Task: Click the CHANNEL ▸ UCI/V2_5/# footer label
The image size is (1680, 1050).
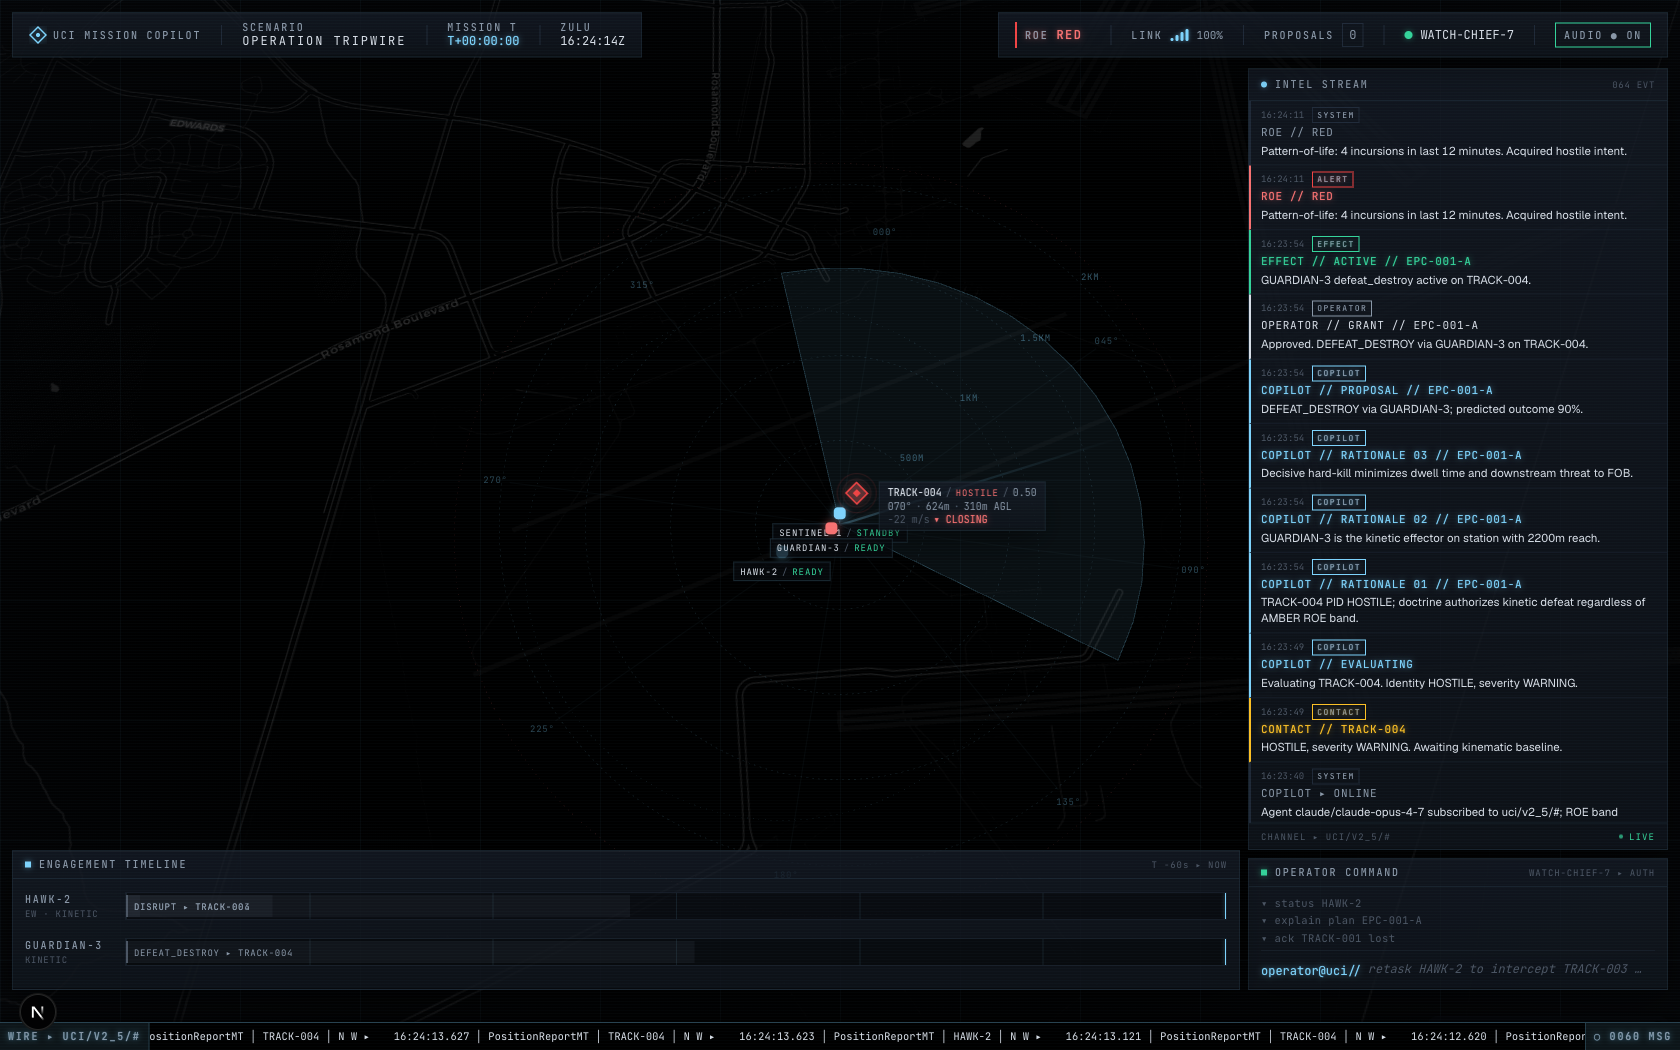Action: (x=1325, y=837)
